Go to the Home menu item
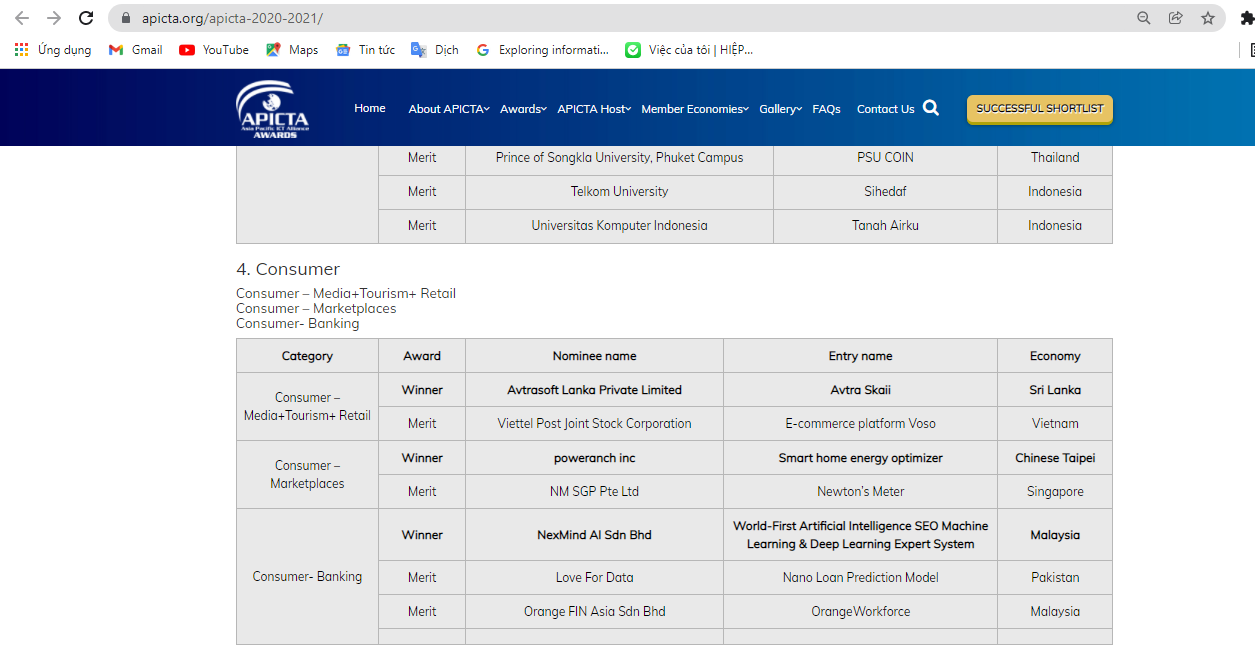 click(370, 108)
